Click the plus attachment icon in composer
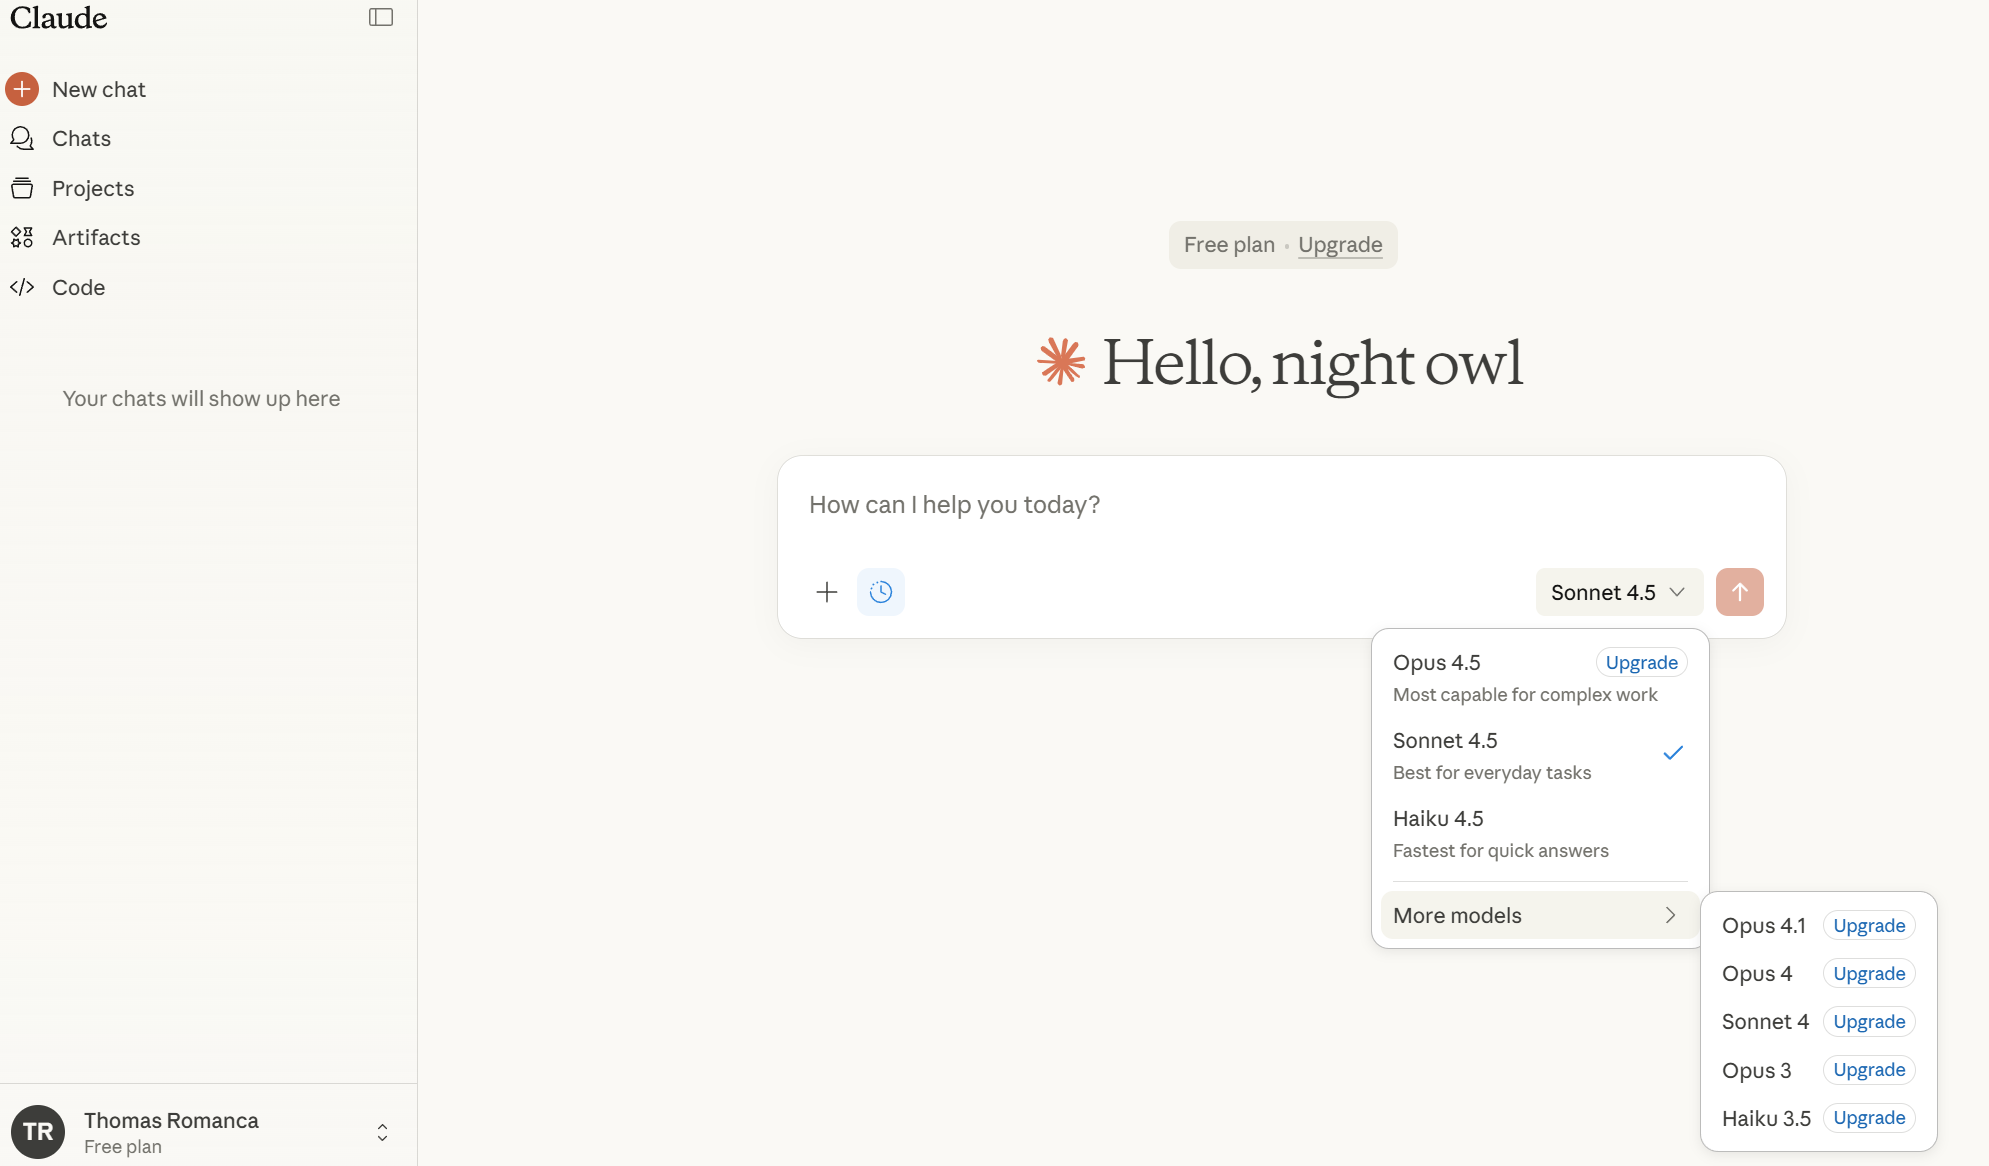Screen dimensions: 1989x1166 [x=826, y=592]
